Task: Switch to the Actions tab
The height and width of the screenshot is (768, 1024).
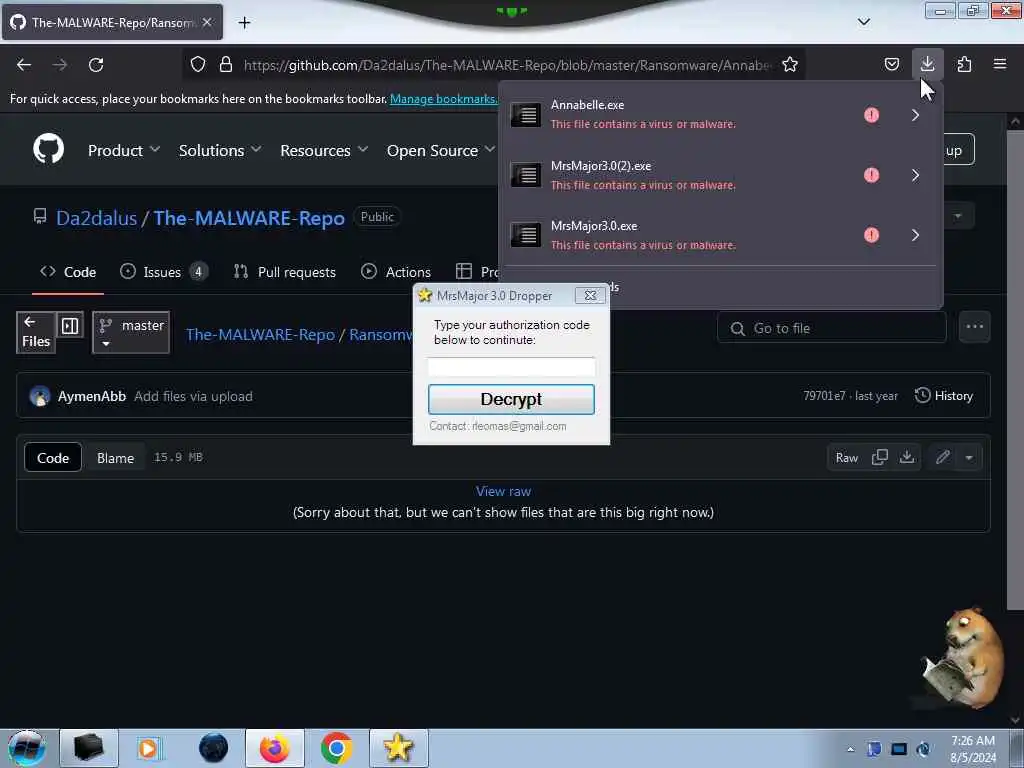Action: coord(396,272)
